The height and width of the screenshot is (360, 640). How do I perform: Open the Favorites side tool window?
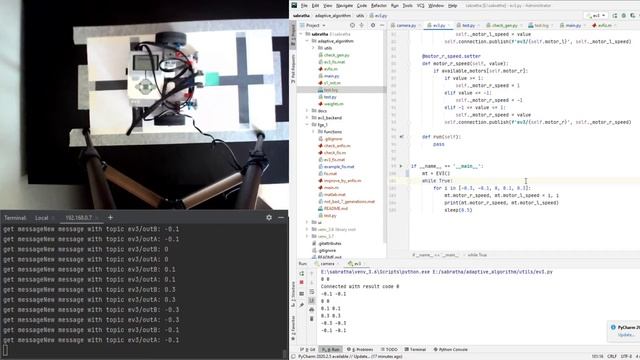click(x=293, y=329)
